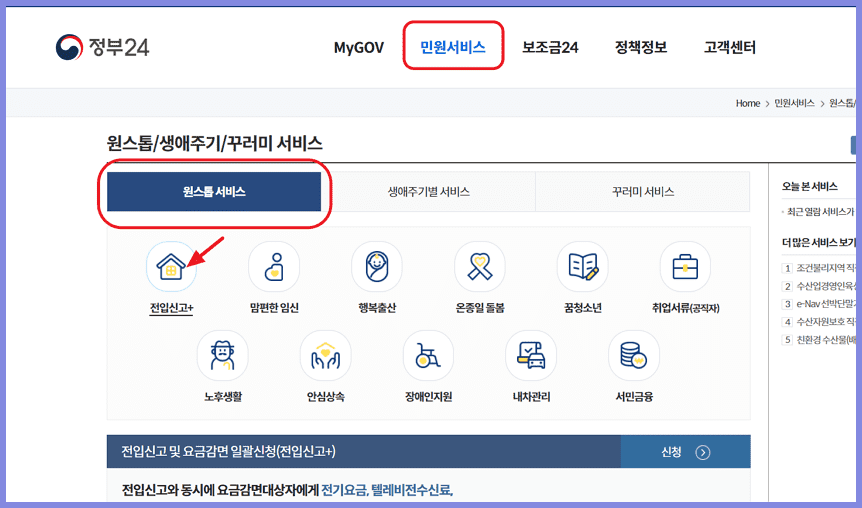This screenshot has height=508, width=862.
Task: Select the 원스톱 서비스 tab
Action: pyautogui.click(x=214, y=191)
